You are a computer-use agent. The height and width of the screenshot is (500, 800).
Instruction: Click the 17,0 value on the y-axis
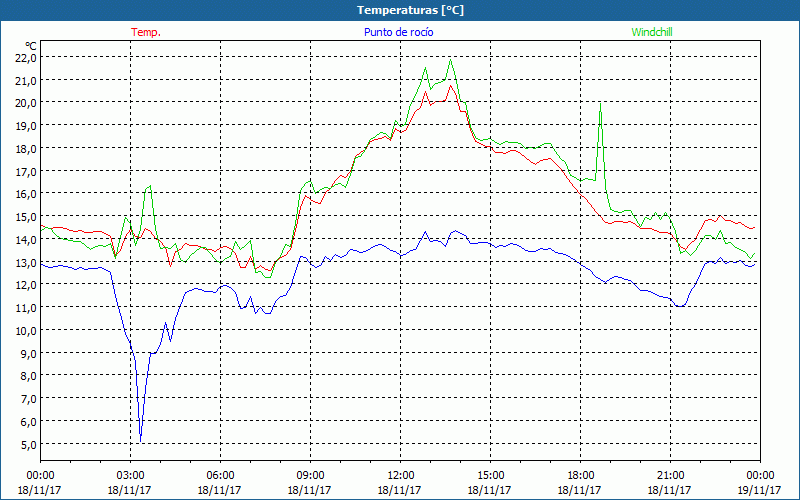point(26,171)
